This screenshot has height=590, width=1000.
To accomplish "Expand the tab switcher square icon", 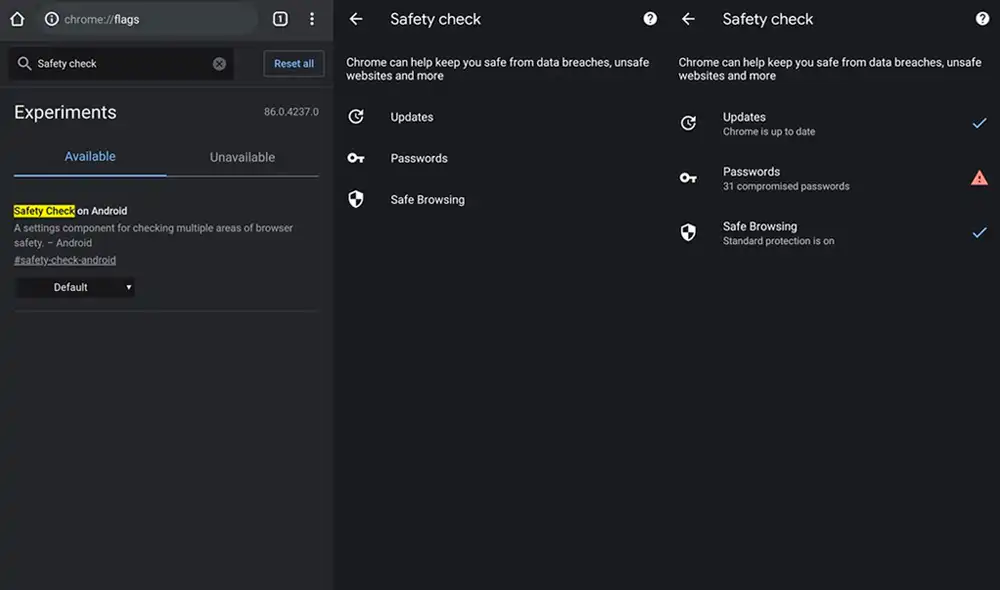I will pyautogui.click(x=280, y=18).
